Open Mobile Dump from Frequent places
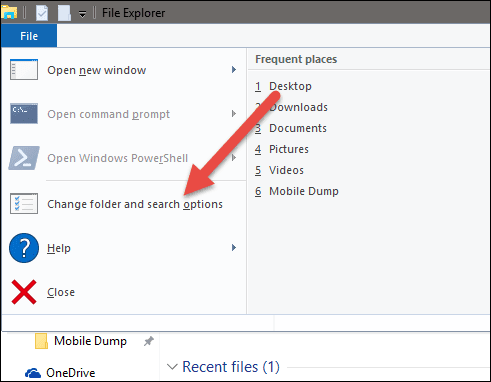This screenshot has height=382, width=491. (x=297, y=191)
